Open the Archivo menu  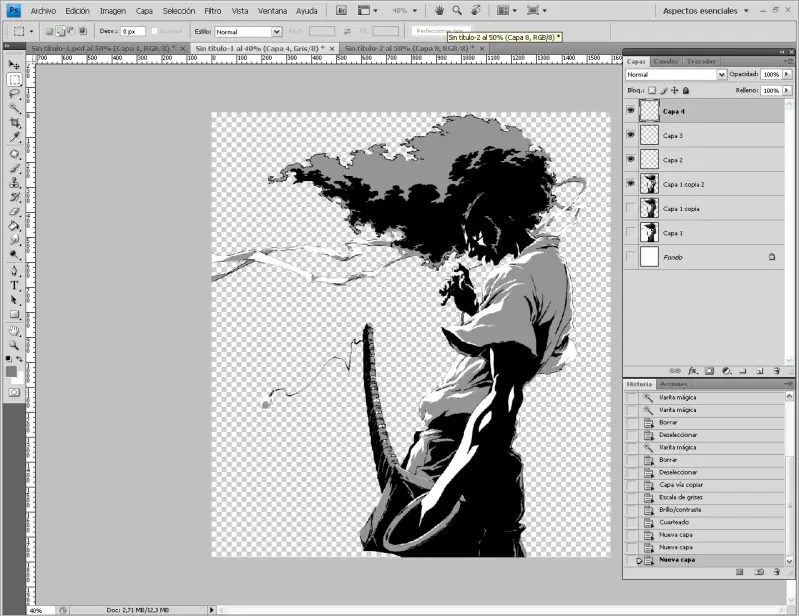[x=43, y=11]
